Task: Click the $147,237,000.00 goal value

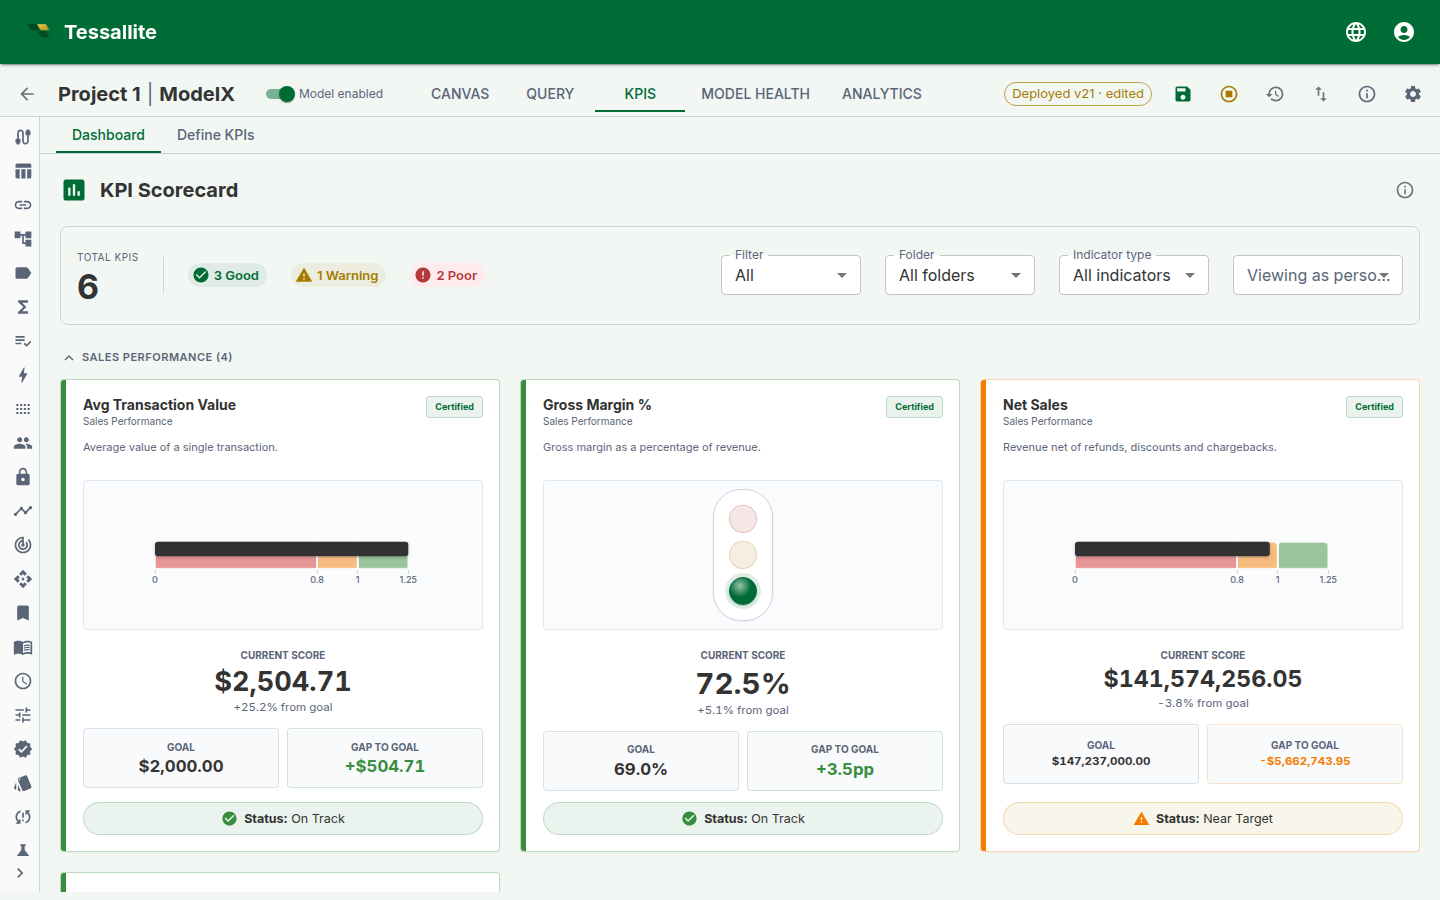Action: [1101, 761]
